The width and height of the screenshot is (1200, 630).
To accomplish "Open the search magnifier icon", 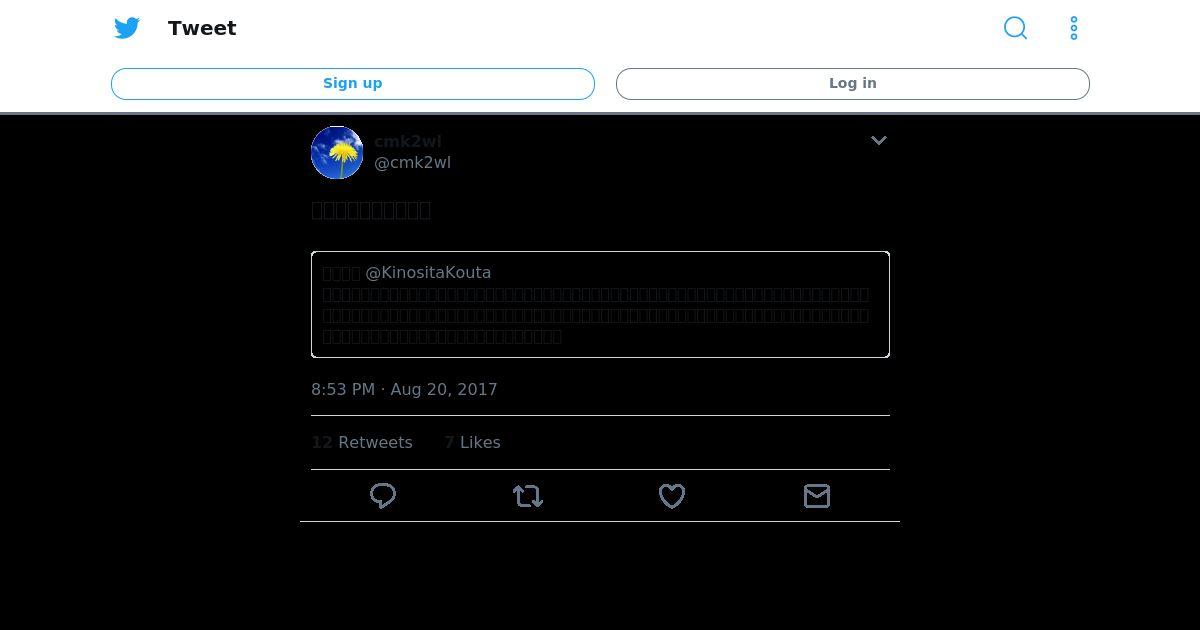I will click(x=1015, y=28).
